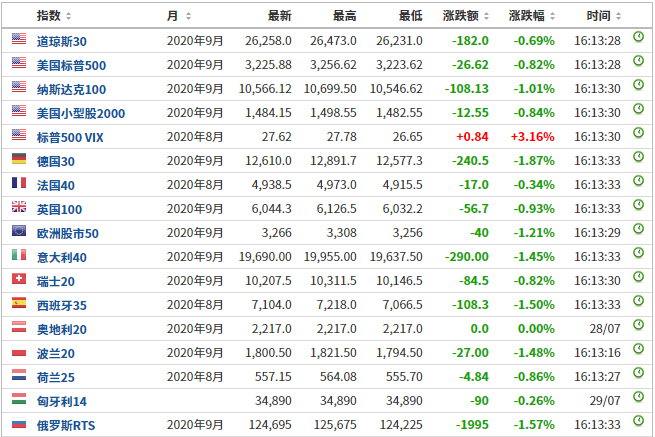Click the clock icon in 美国标普500 row
Screen dimensions: 655x437
(638, 61)
